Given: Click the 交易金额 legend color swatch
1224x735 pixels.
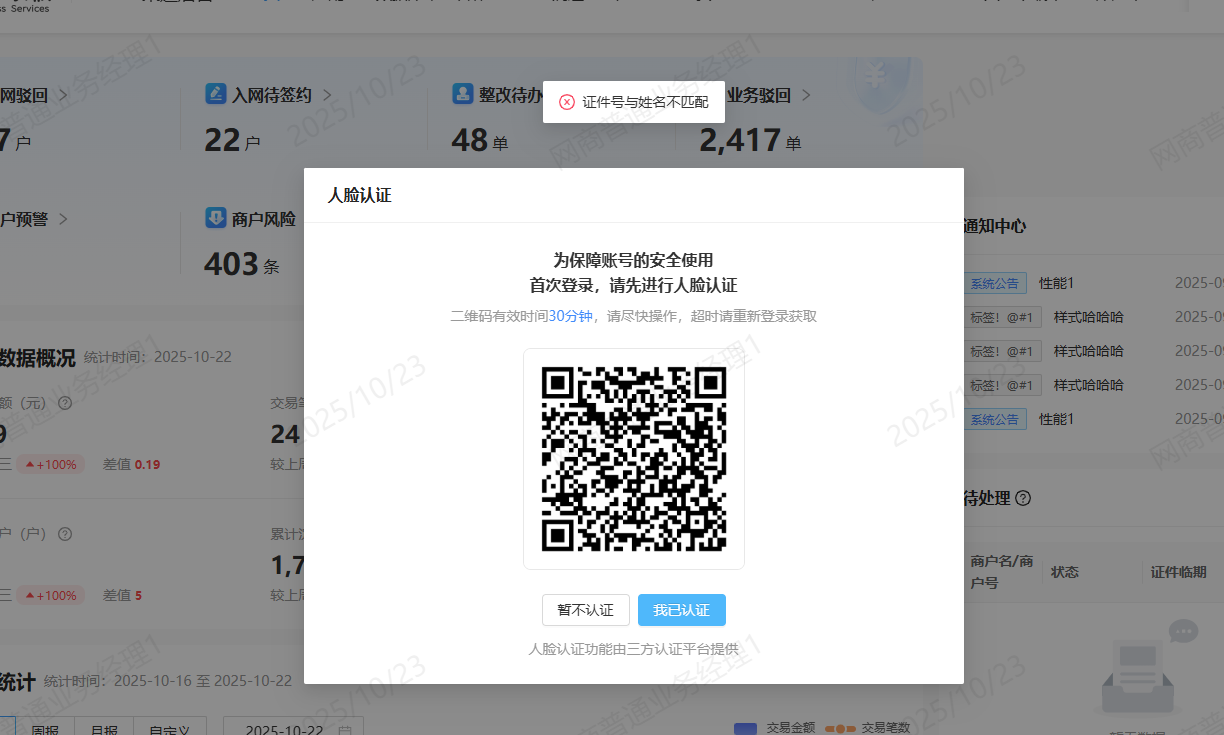Looking at the screenshot, I should [745, 727].
